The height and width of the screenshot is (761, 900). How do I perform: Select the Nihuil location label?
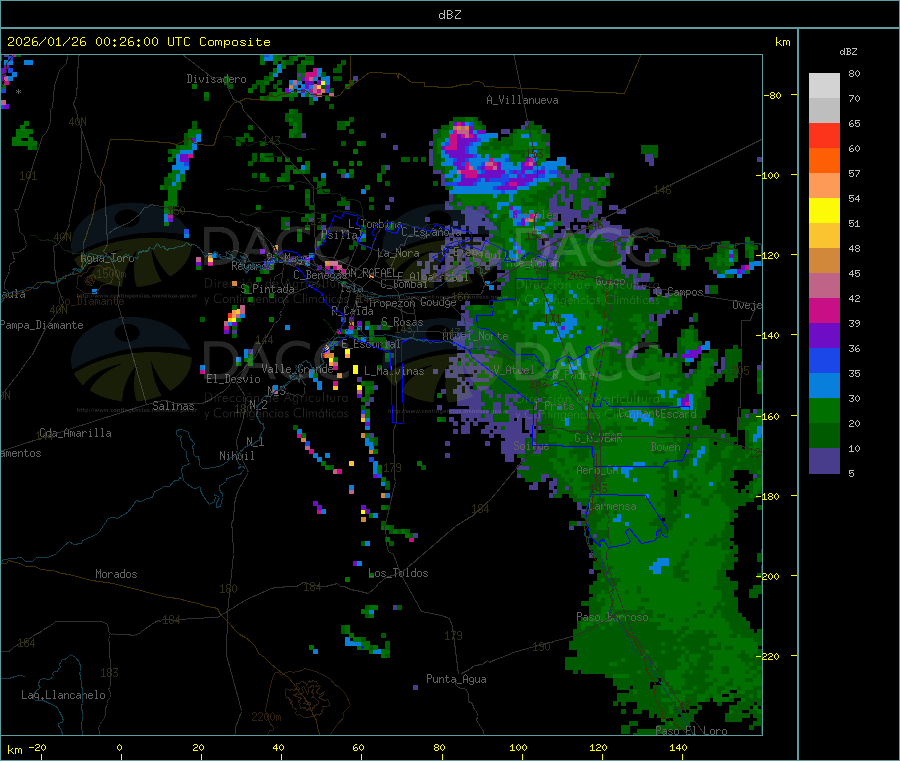coord(236,456)
